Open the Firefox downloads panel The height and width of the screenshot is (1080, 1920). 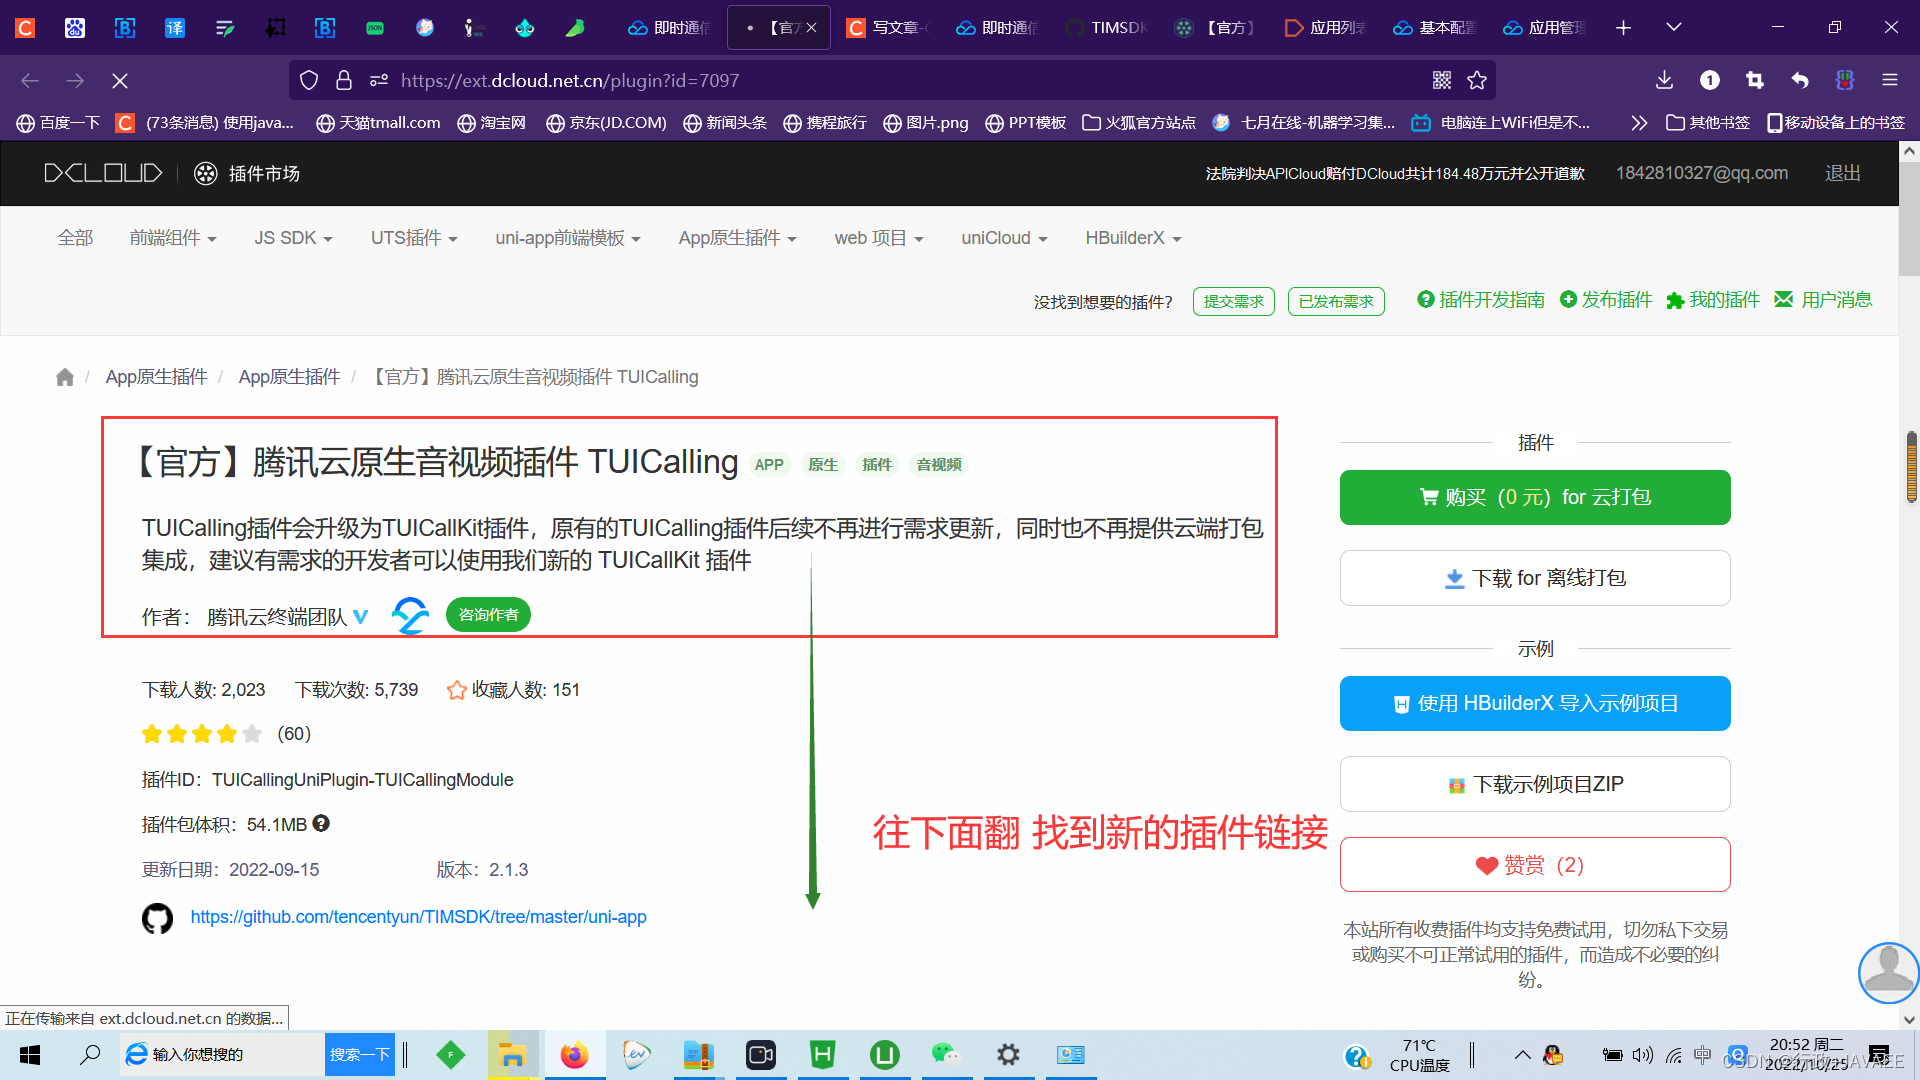pos(1664,80)
